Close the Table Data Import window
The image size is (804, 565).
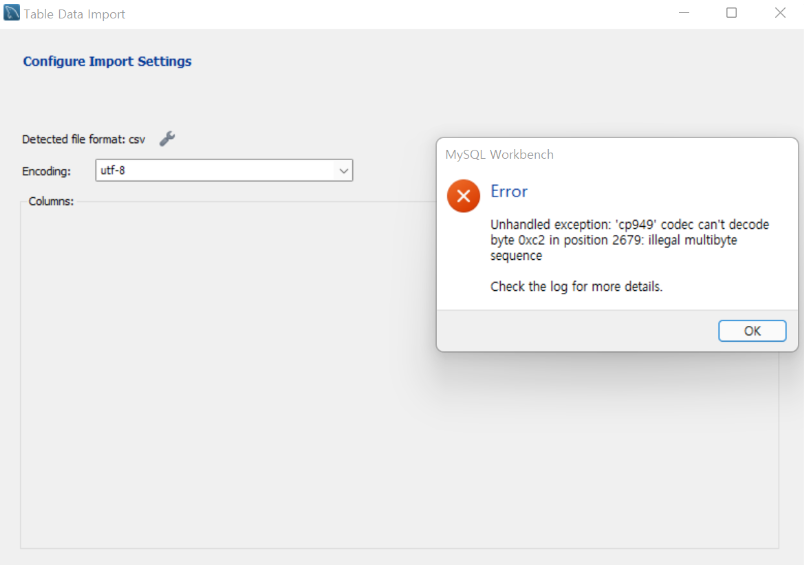point(780,14)
